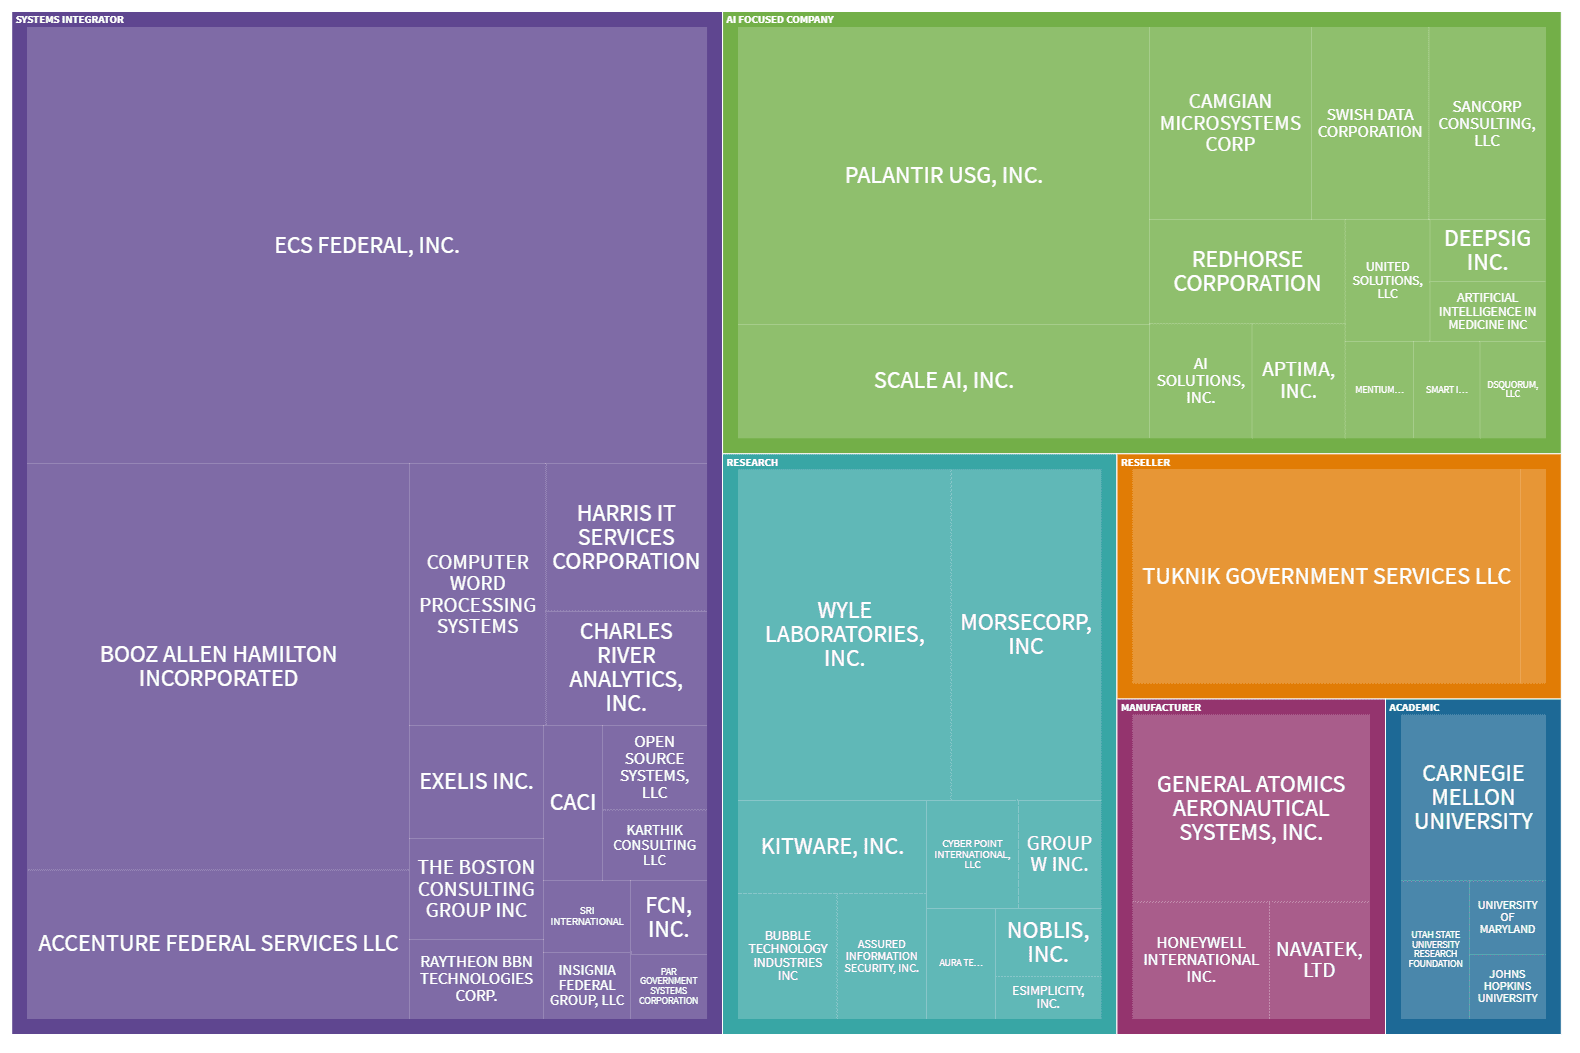Select the Exelis Inc. block

click(476, 782)
